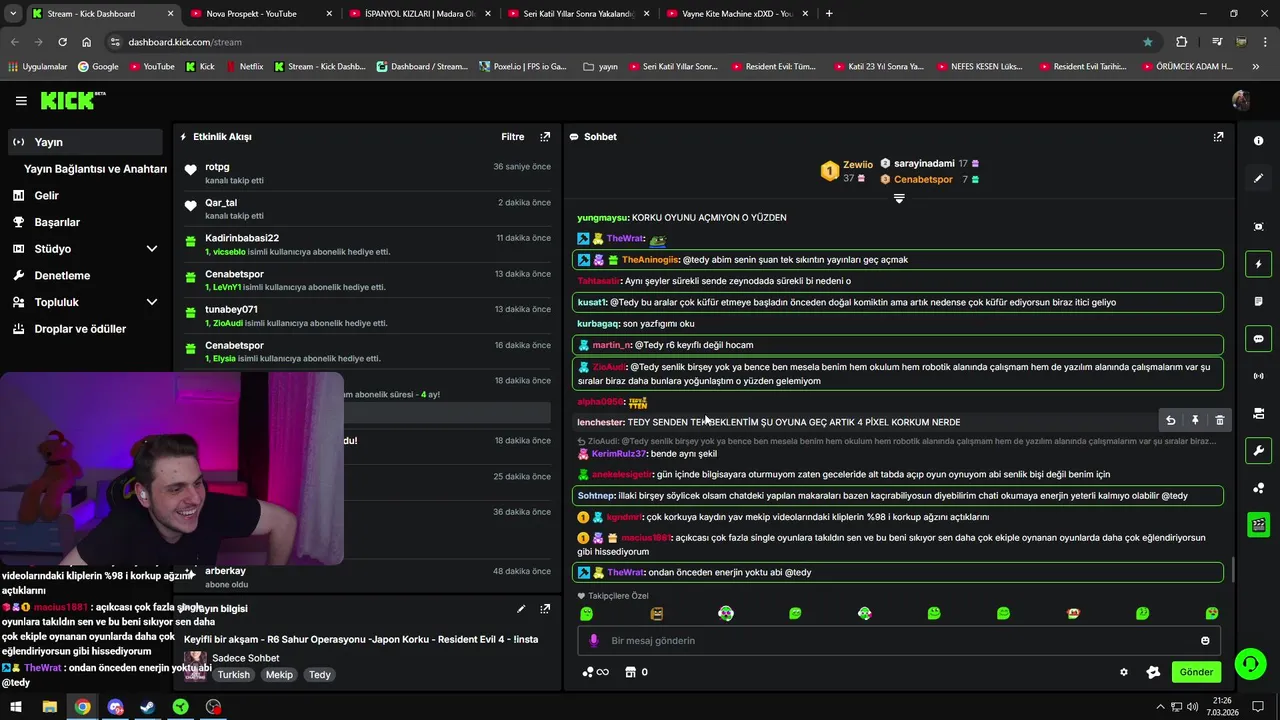The image size is (1280, 720).
Task: Open the info icon in the right sidebar
Action: (1258, 141)
